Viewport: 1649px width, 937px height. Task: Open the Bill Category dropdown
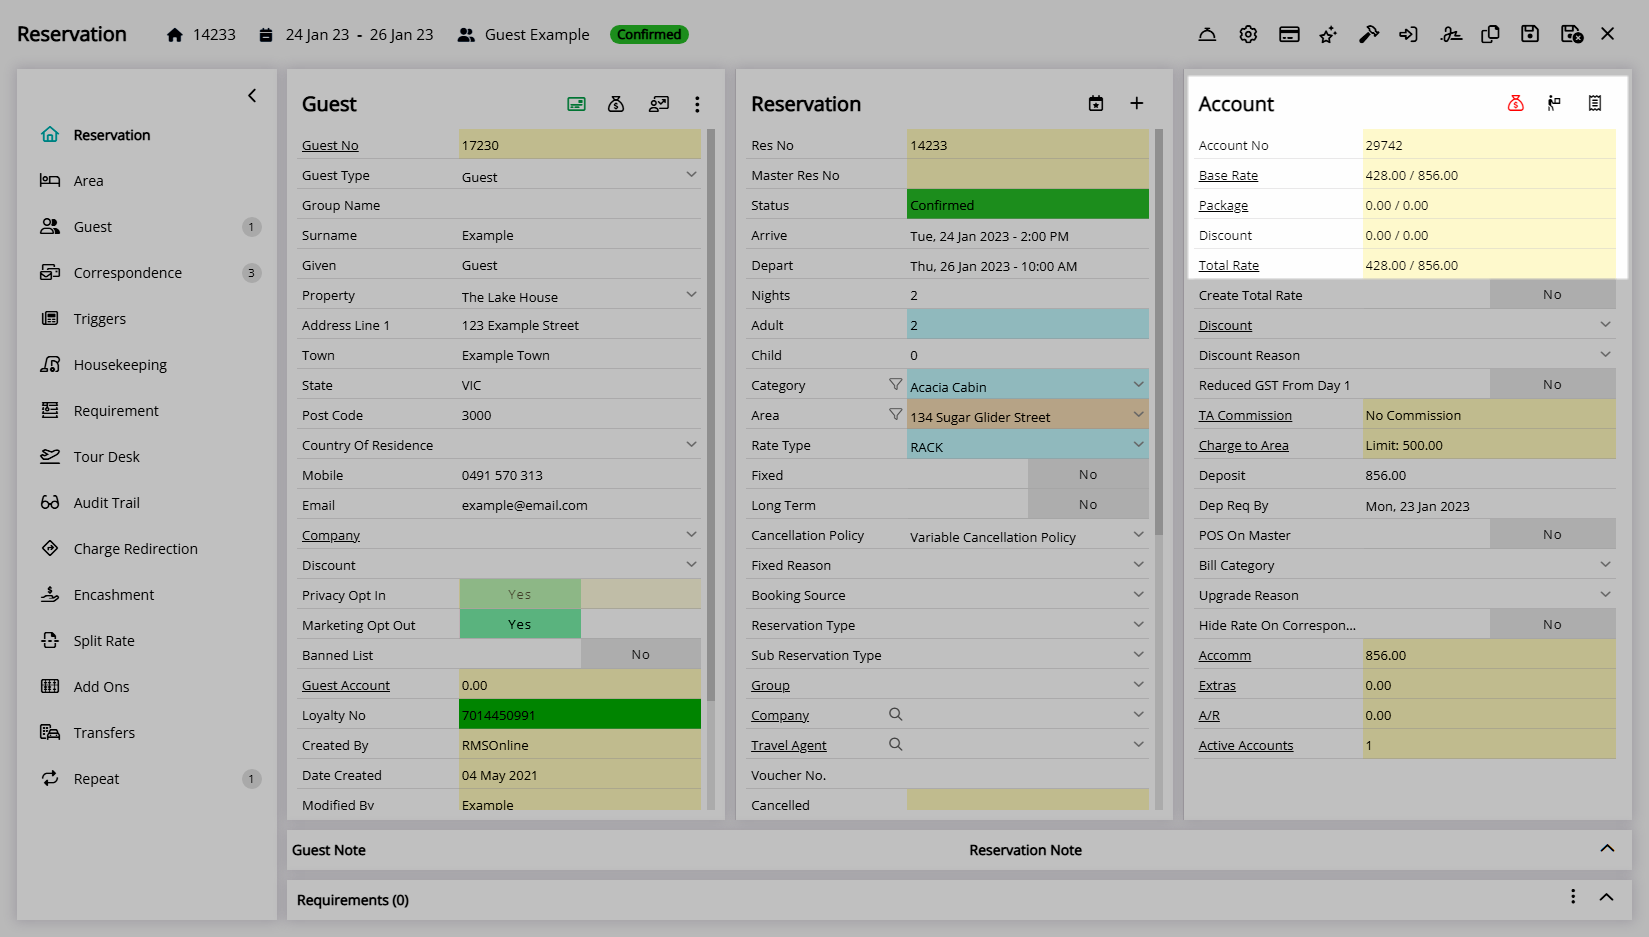point(1605,565)
